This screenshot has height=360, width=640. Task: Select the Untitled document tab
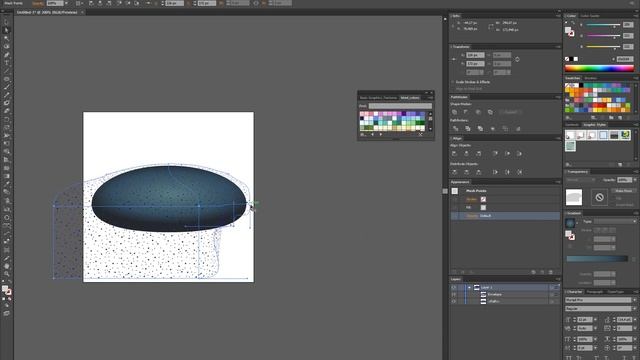47,12
